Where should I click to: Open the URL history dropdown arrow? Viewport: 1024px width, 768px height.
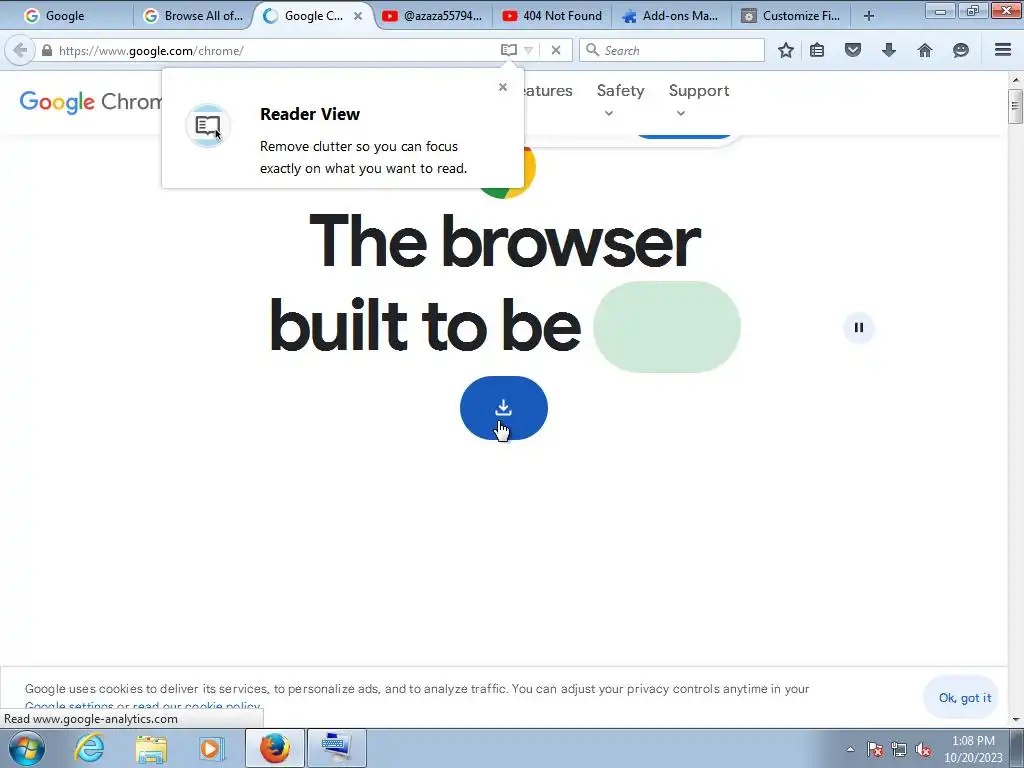(528, 50)
